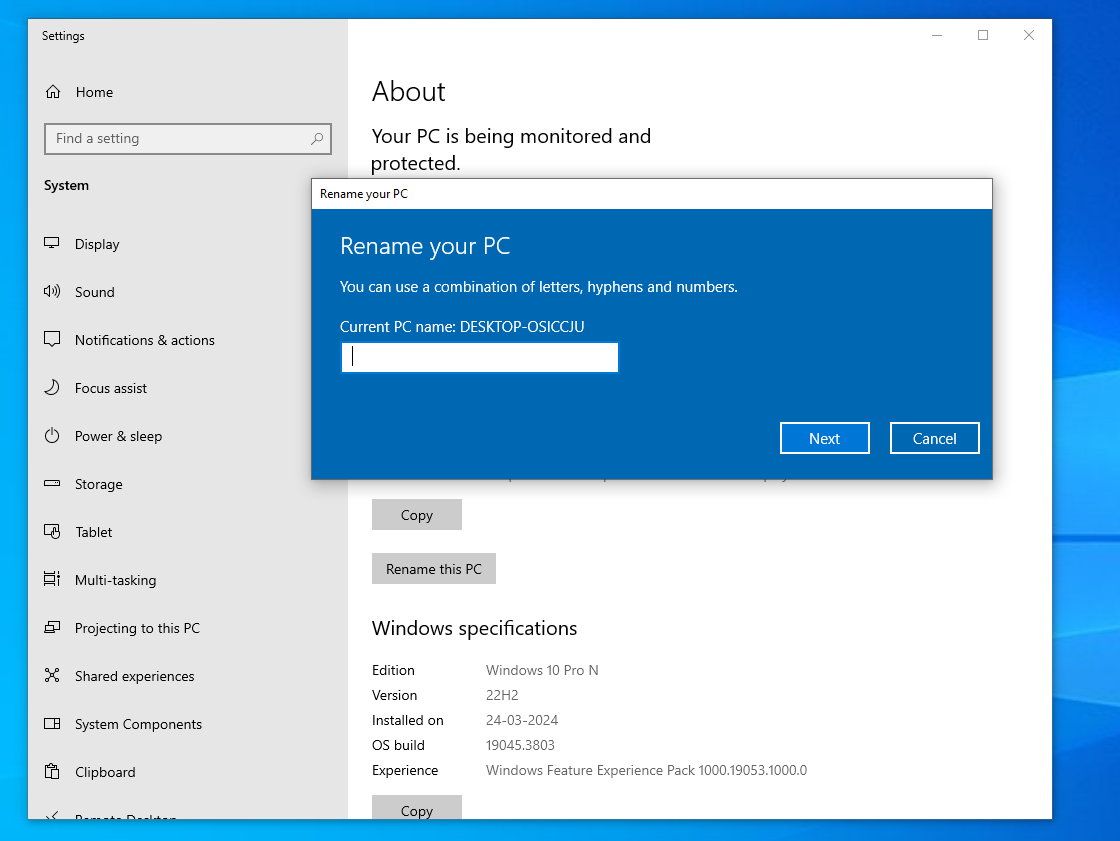Close the Settings window

[1029, 35]
